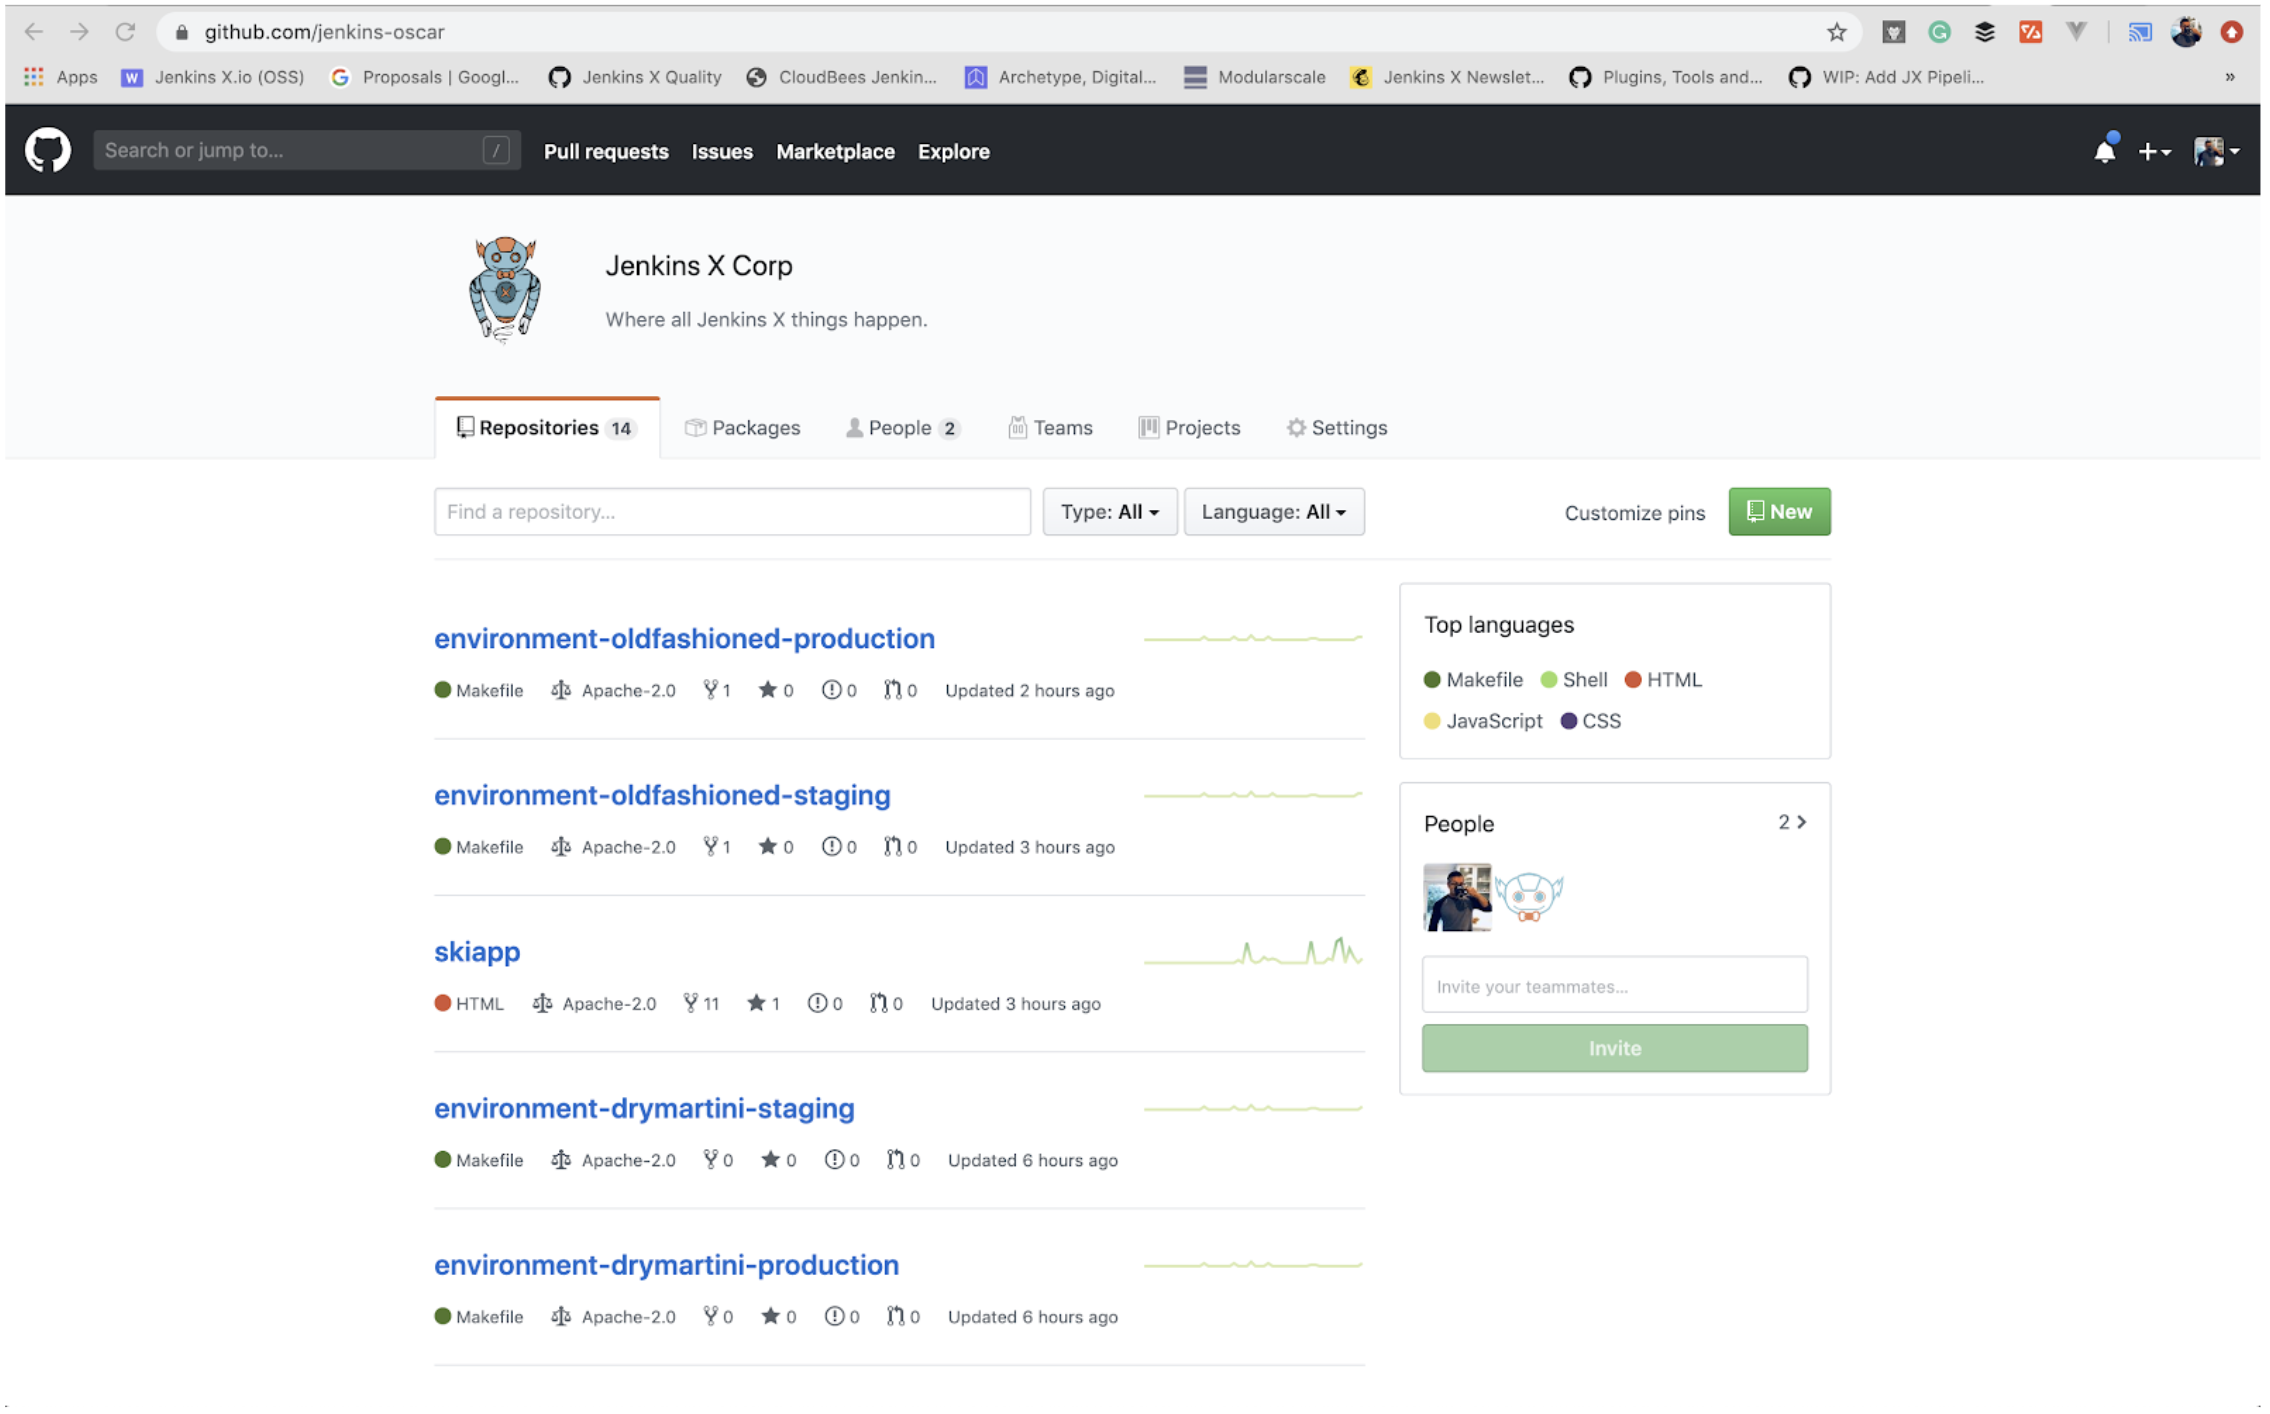This screenshot has height=1414, width=2270.
Task: Click the Customize pins link
Action: [x=1634, y=512]
